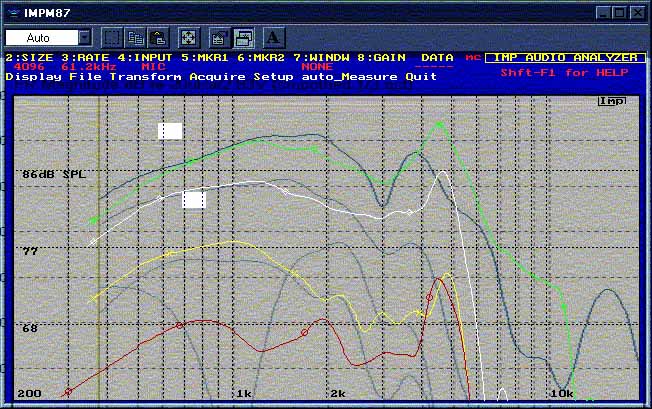Image resolution: width=652 pixels, height=409 pixels.
Task: Select the Quit menu item
Action: [421, 76]
